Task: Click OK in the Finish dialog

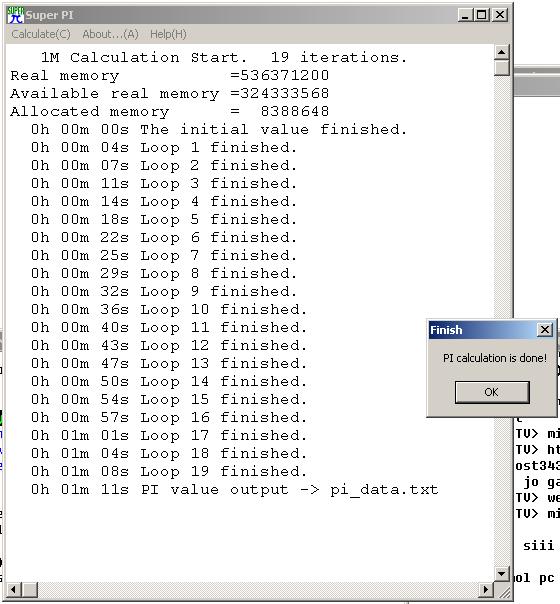Action: coord(492,392)
